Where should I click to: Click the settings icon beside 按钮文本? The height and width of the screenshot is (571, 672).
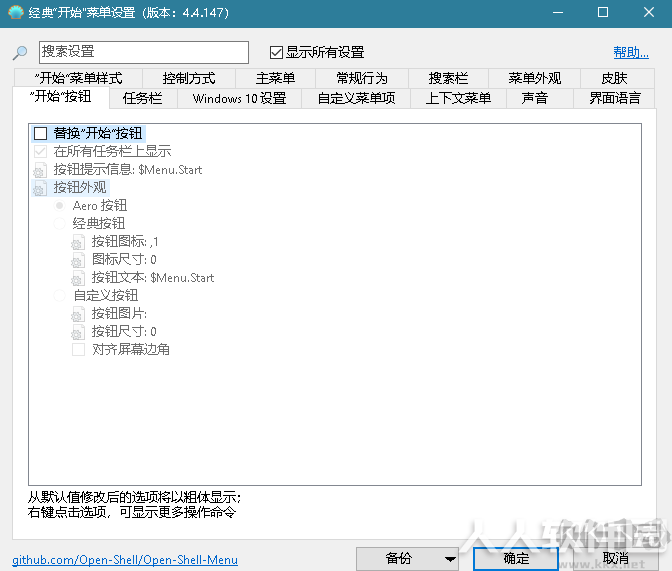[x=78, y=278]
